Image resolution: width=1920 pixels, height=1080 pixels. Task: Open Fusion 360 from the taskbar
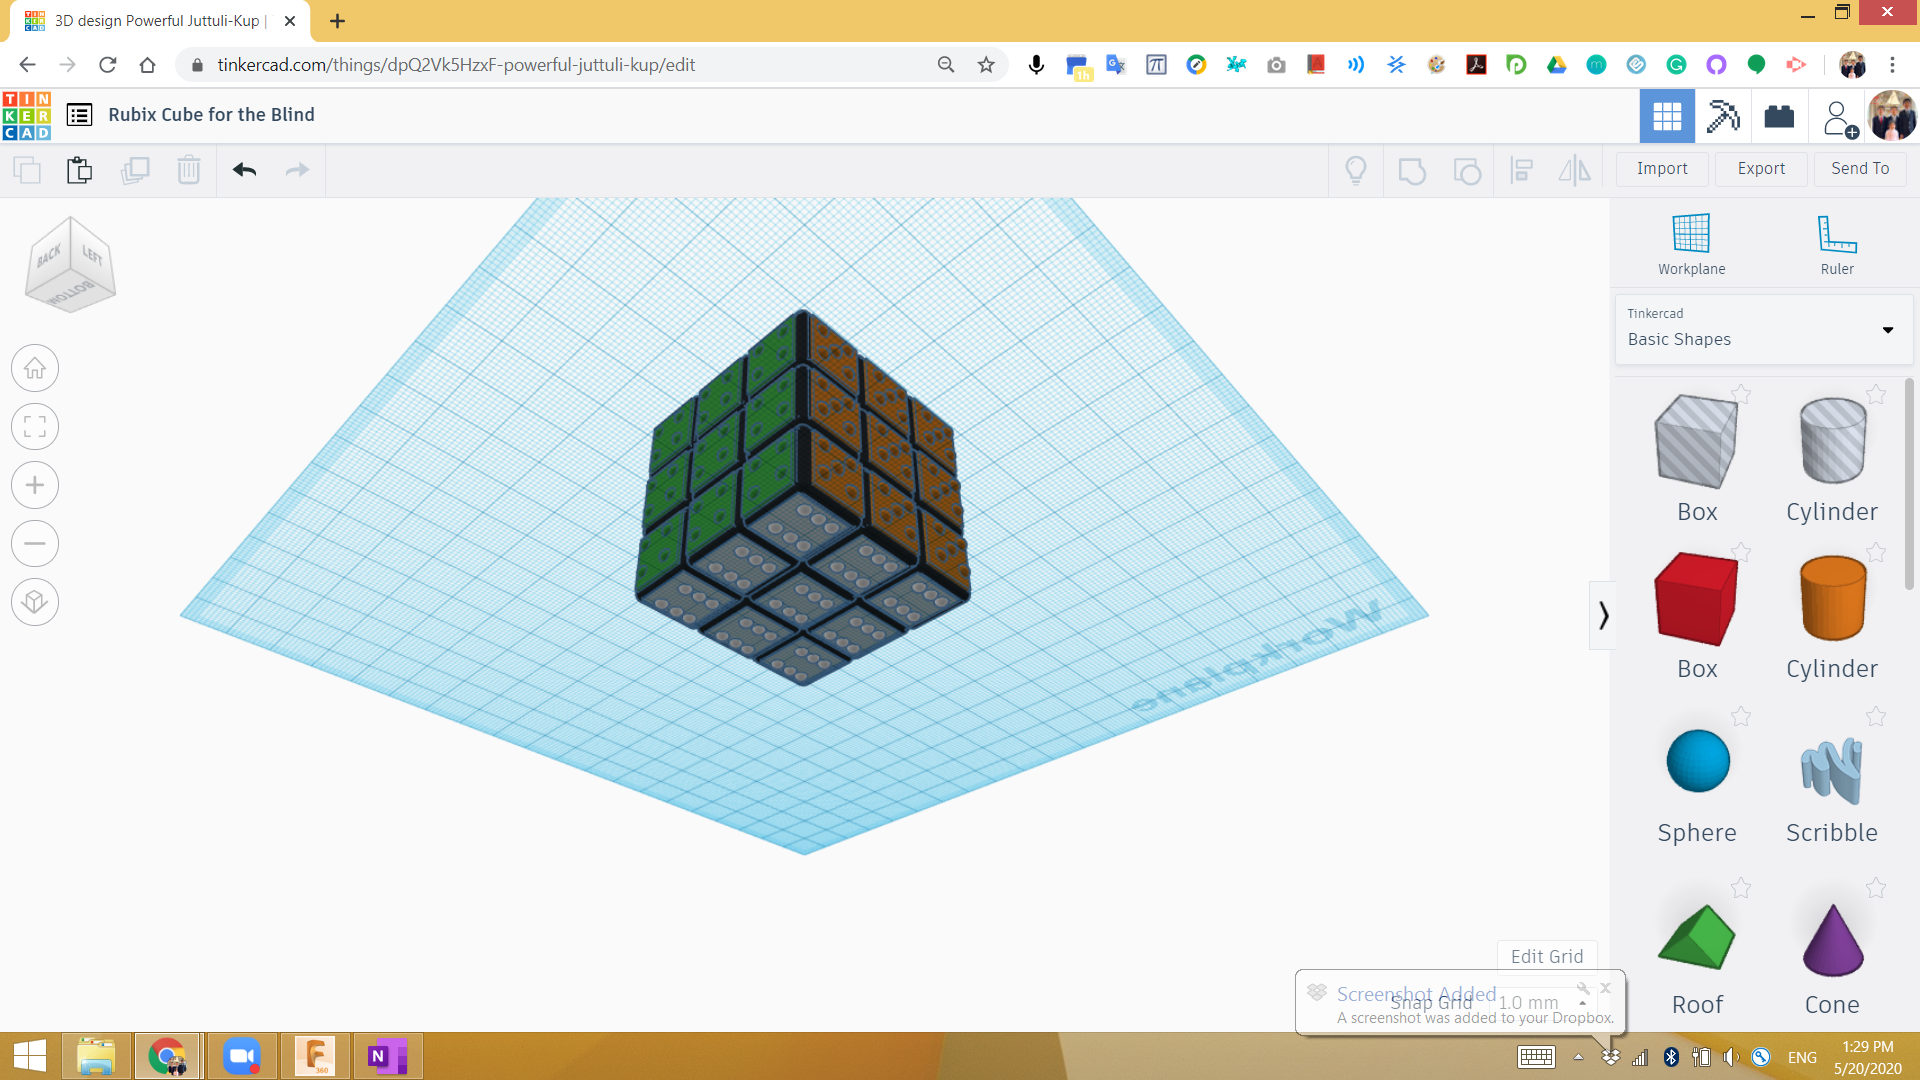(x=314, y=1056)
